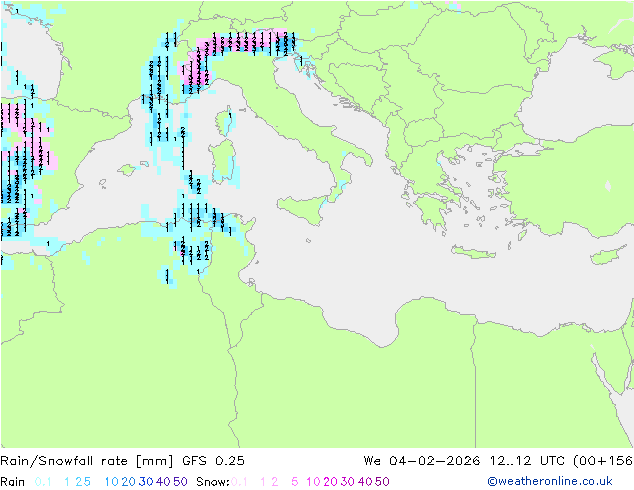Click the island of Sicily on the map

pos(304,209)
